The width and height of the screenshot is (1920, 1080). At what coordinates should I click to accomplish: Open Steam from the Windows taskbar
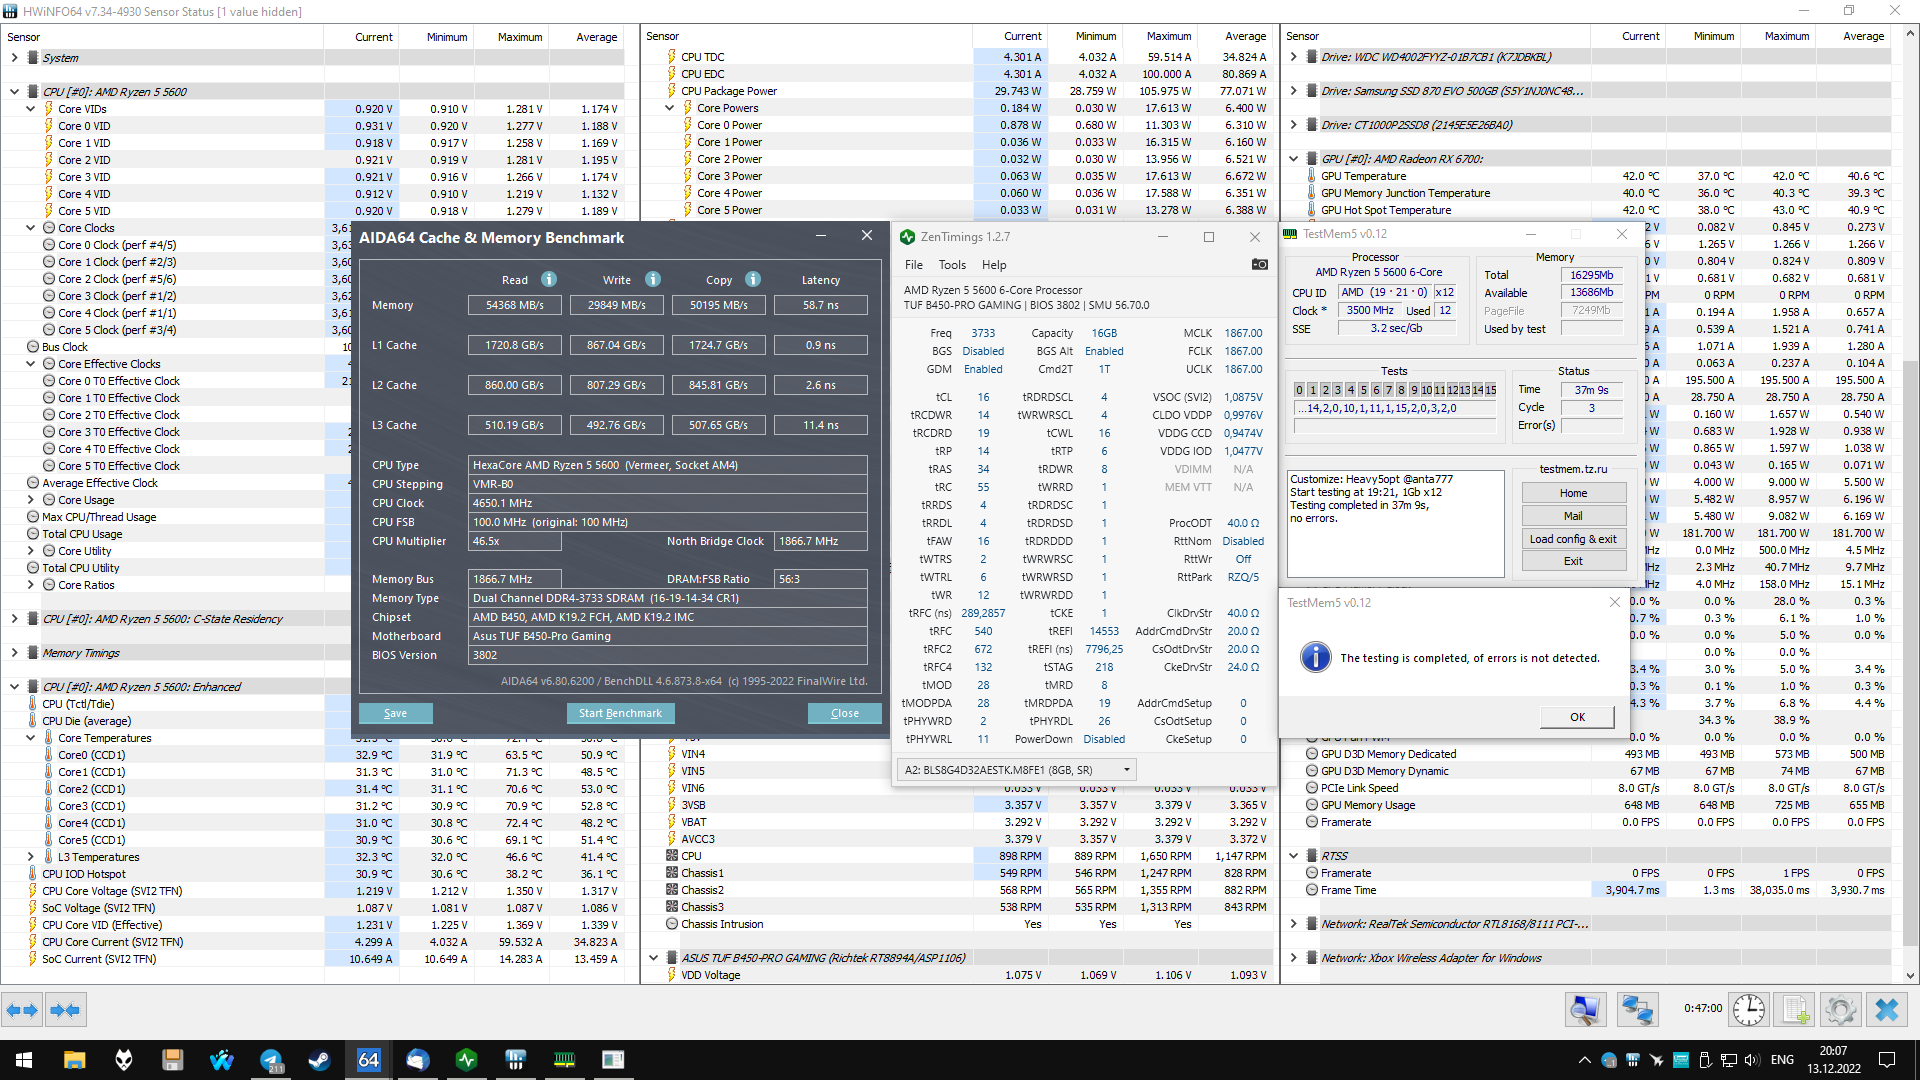[x=319, y=1060]
